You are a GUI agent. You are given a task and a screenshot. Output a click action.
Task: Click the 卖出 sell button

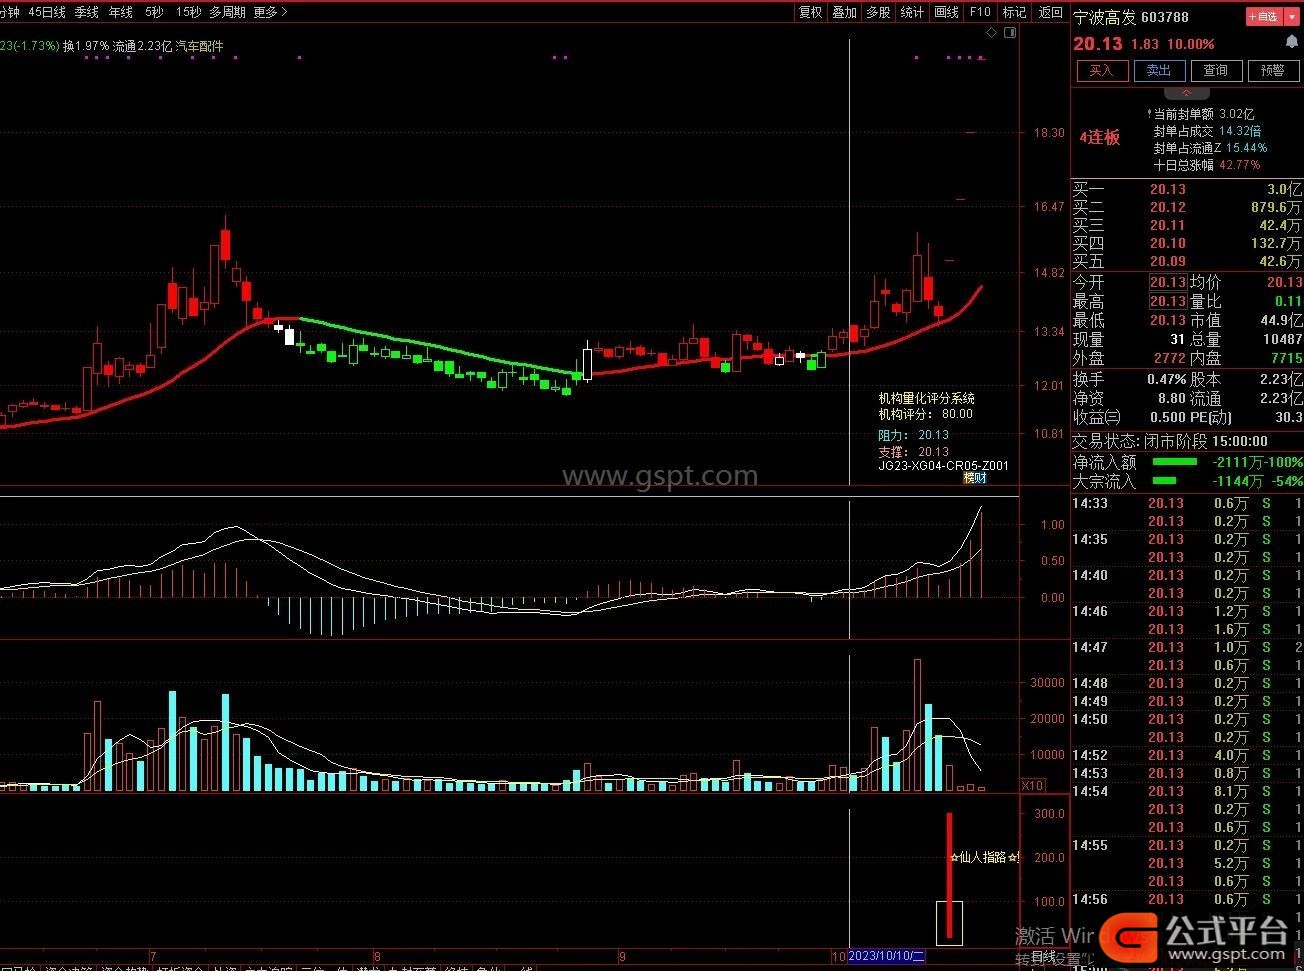point(1159,71)
